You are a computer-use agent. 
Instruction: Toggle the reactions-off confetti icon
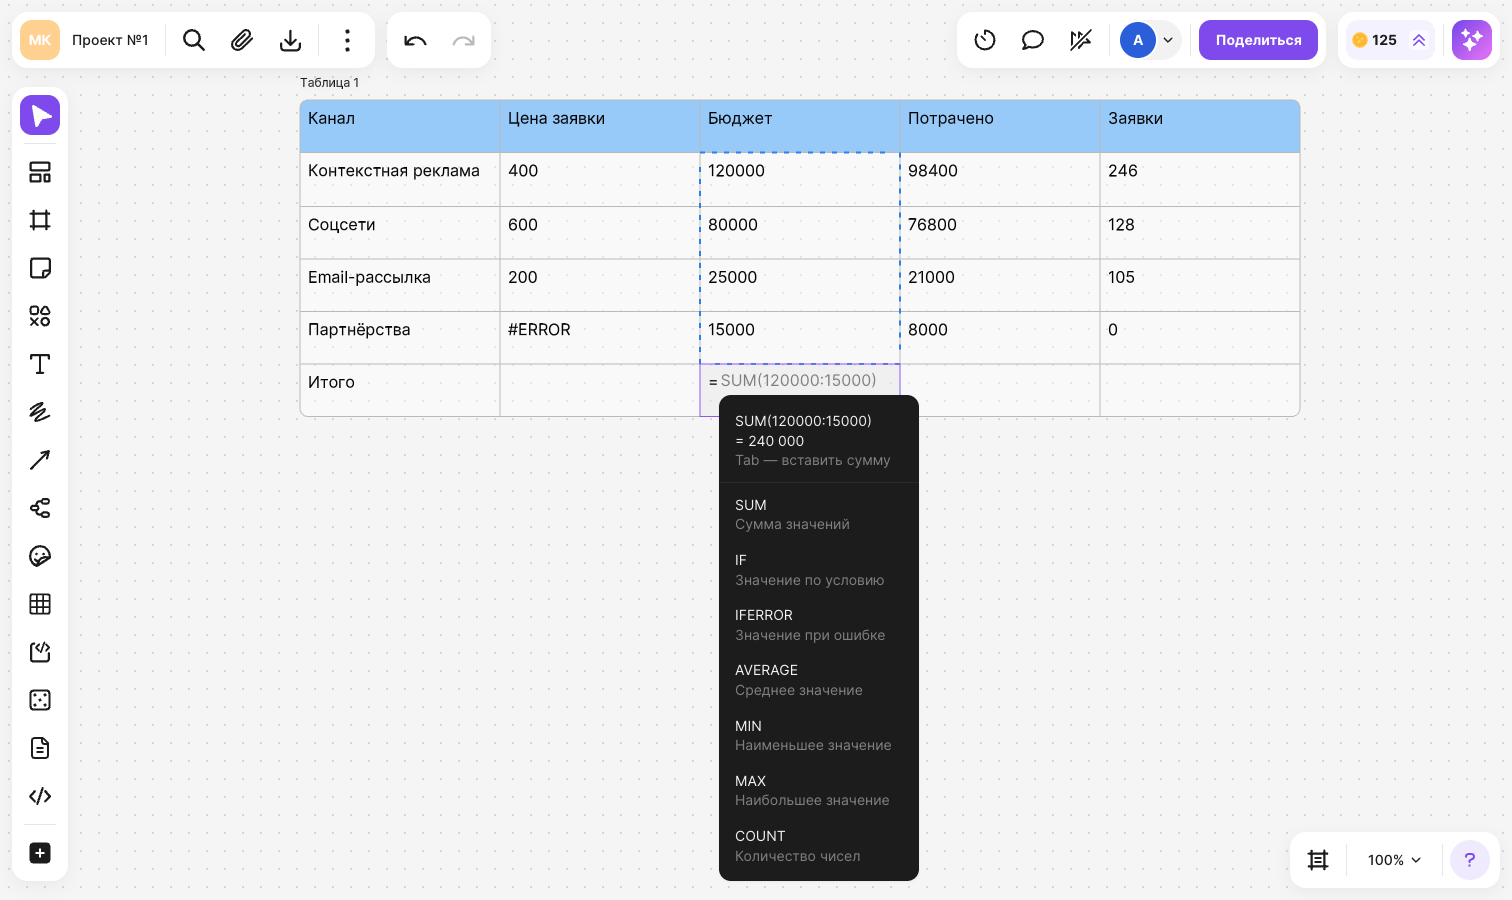[x=1081, y=40]
